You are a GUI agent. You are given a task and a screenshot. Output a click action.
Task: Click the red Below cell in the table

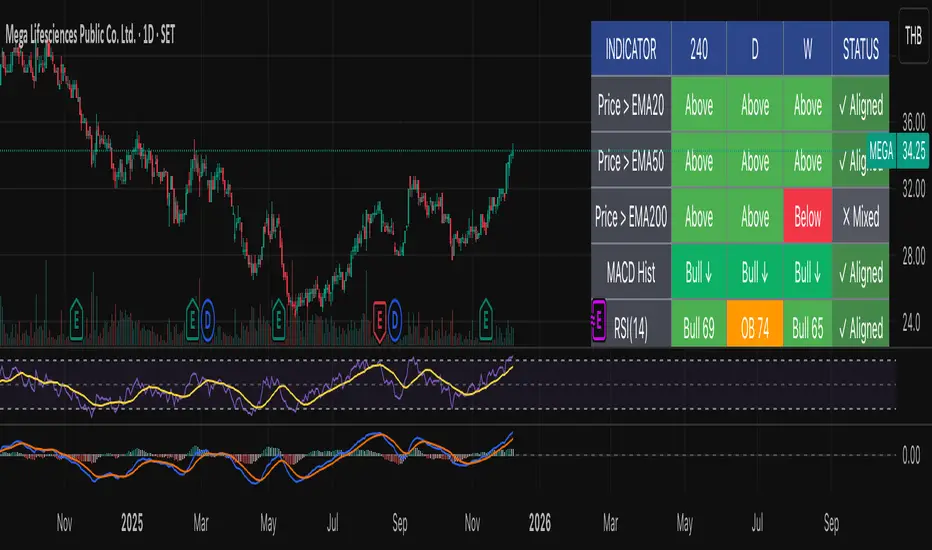pos(807,217)
